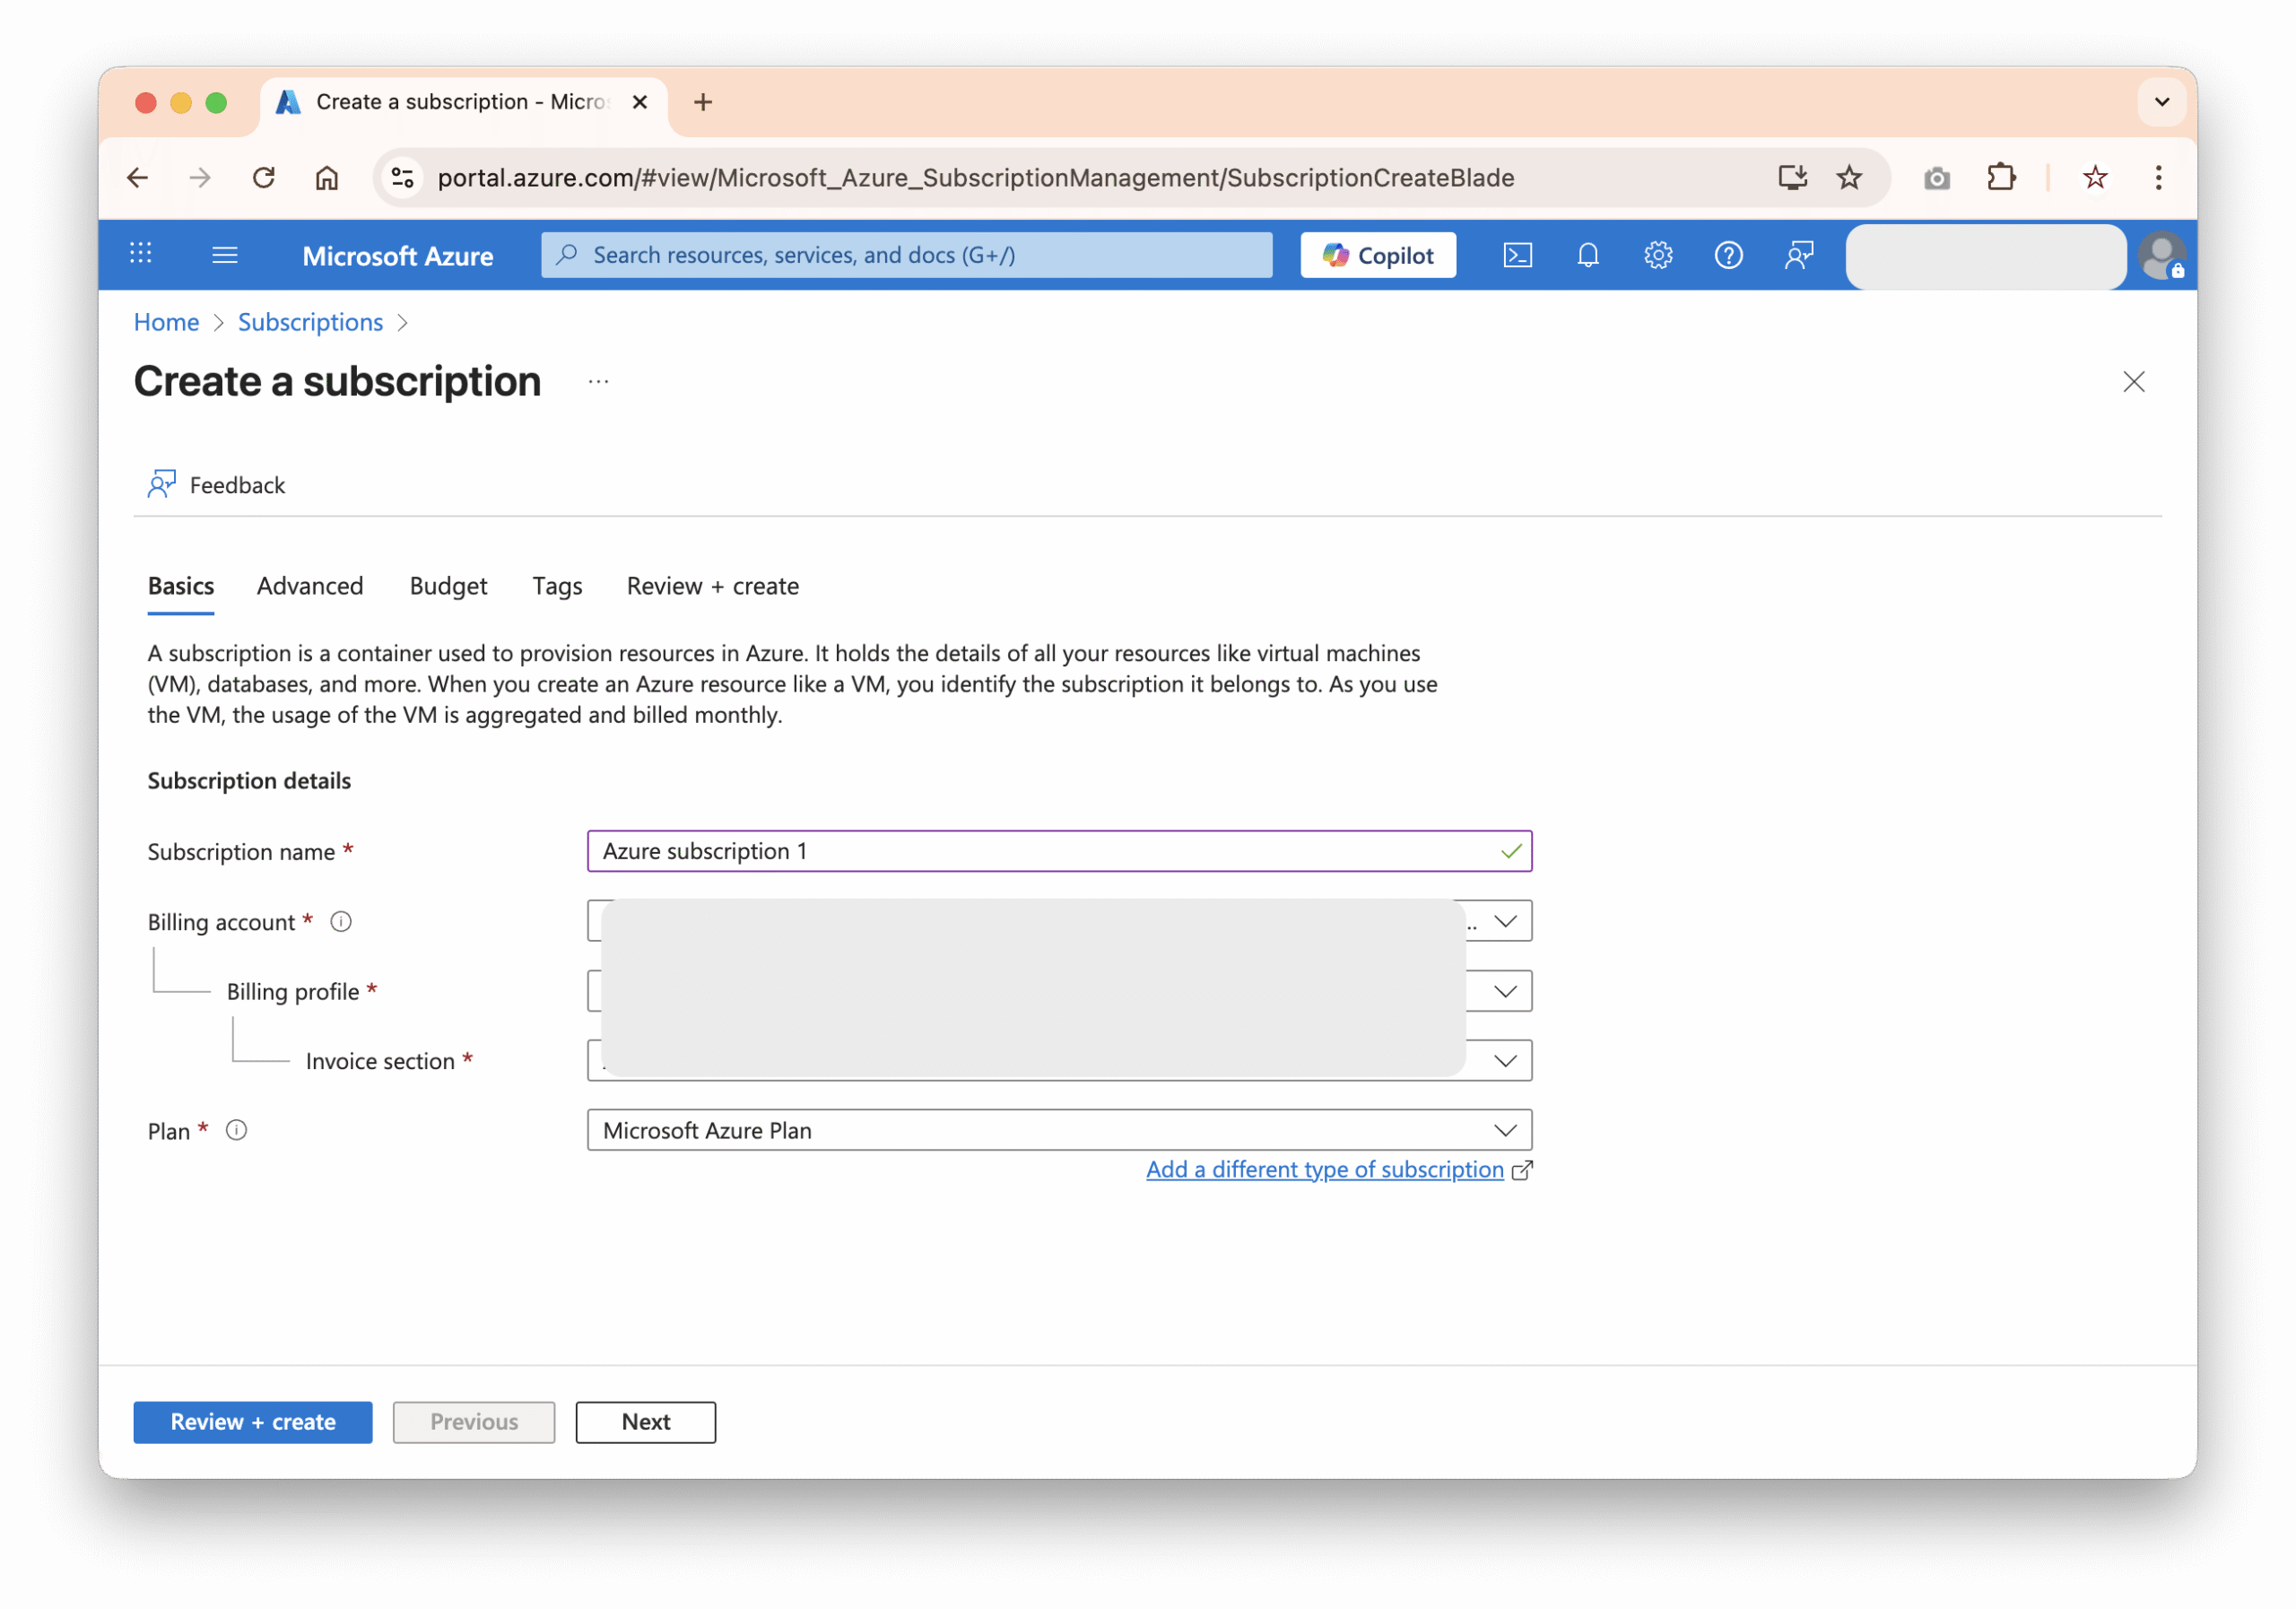The height and width of the screenshot is (1609, 2296).
Task: Switch to the Budget tab
Action: 448,586
